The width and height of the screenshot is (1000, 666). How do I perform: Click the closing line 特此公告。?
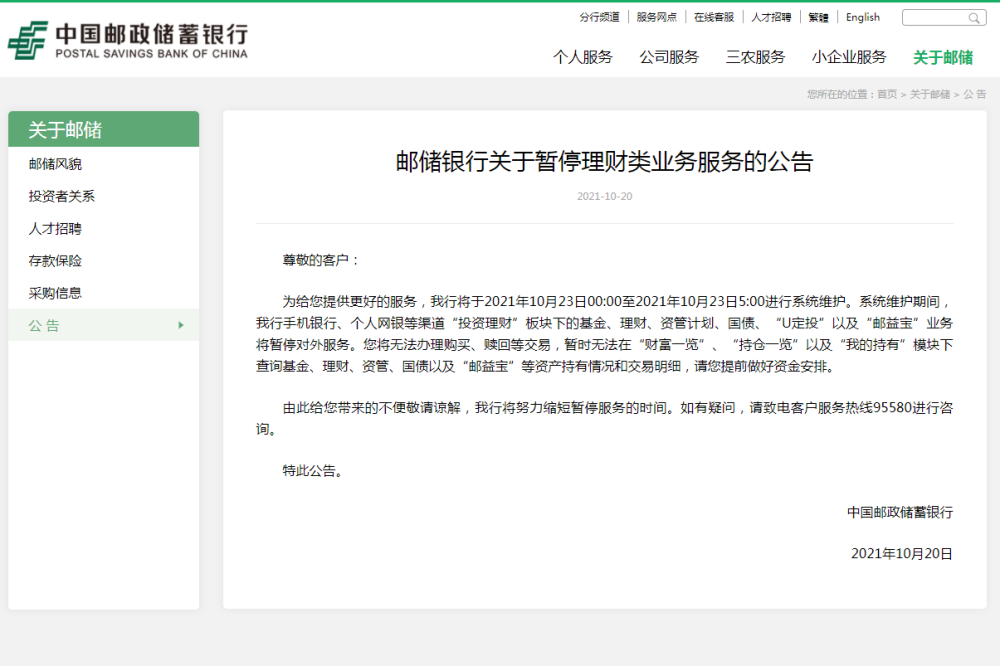coord(312,471)
